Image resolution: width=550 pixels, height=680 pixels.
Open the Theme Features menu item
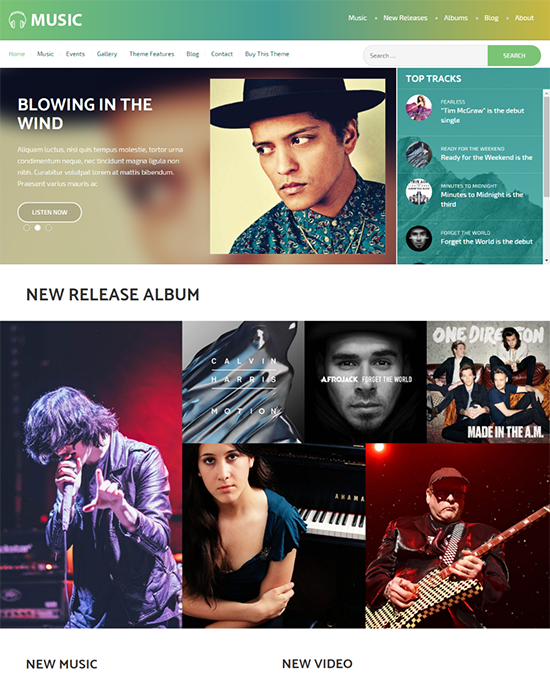(151, 54)
